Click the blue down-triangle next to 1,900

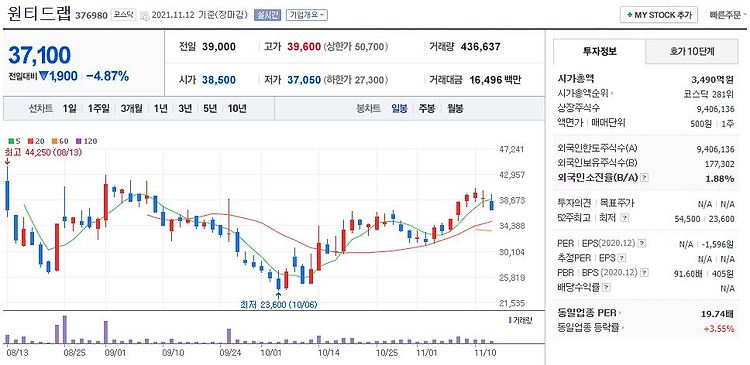[44, 76]
